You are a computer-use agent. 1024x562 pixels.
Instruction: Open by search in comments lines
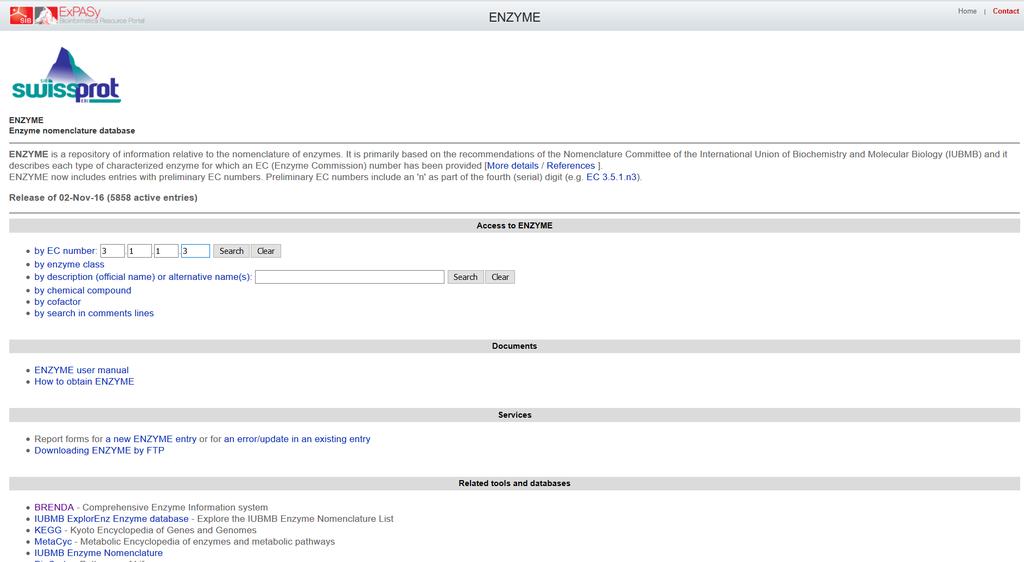[x=94, y=313]
